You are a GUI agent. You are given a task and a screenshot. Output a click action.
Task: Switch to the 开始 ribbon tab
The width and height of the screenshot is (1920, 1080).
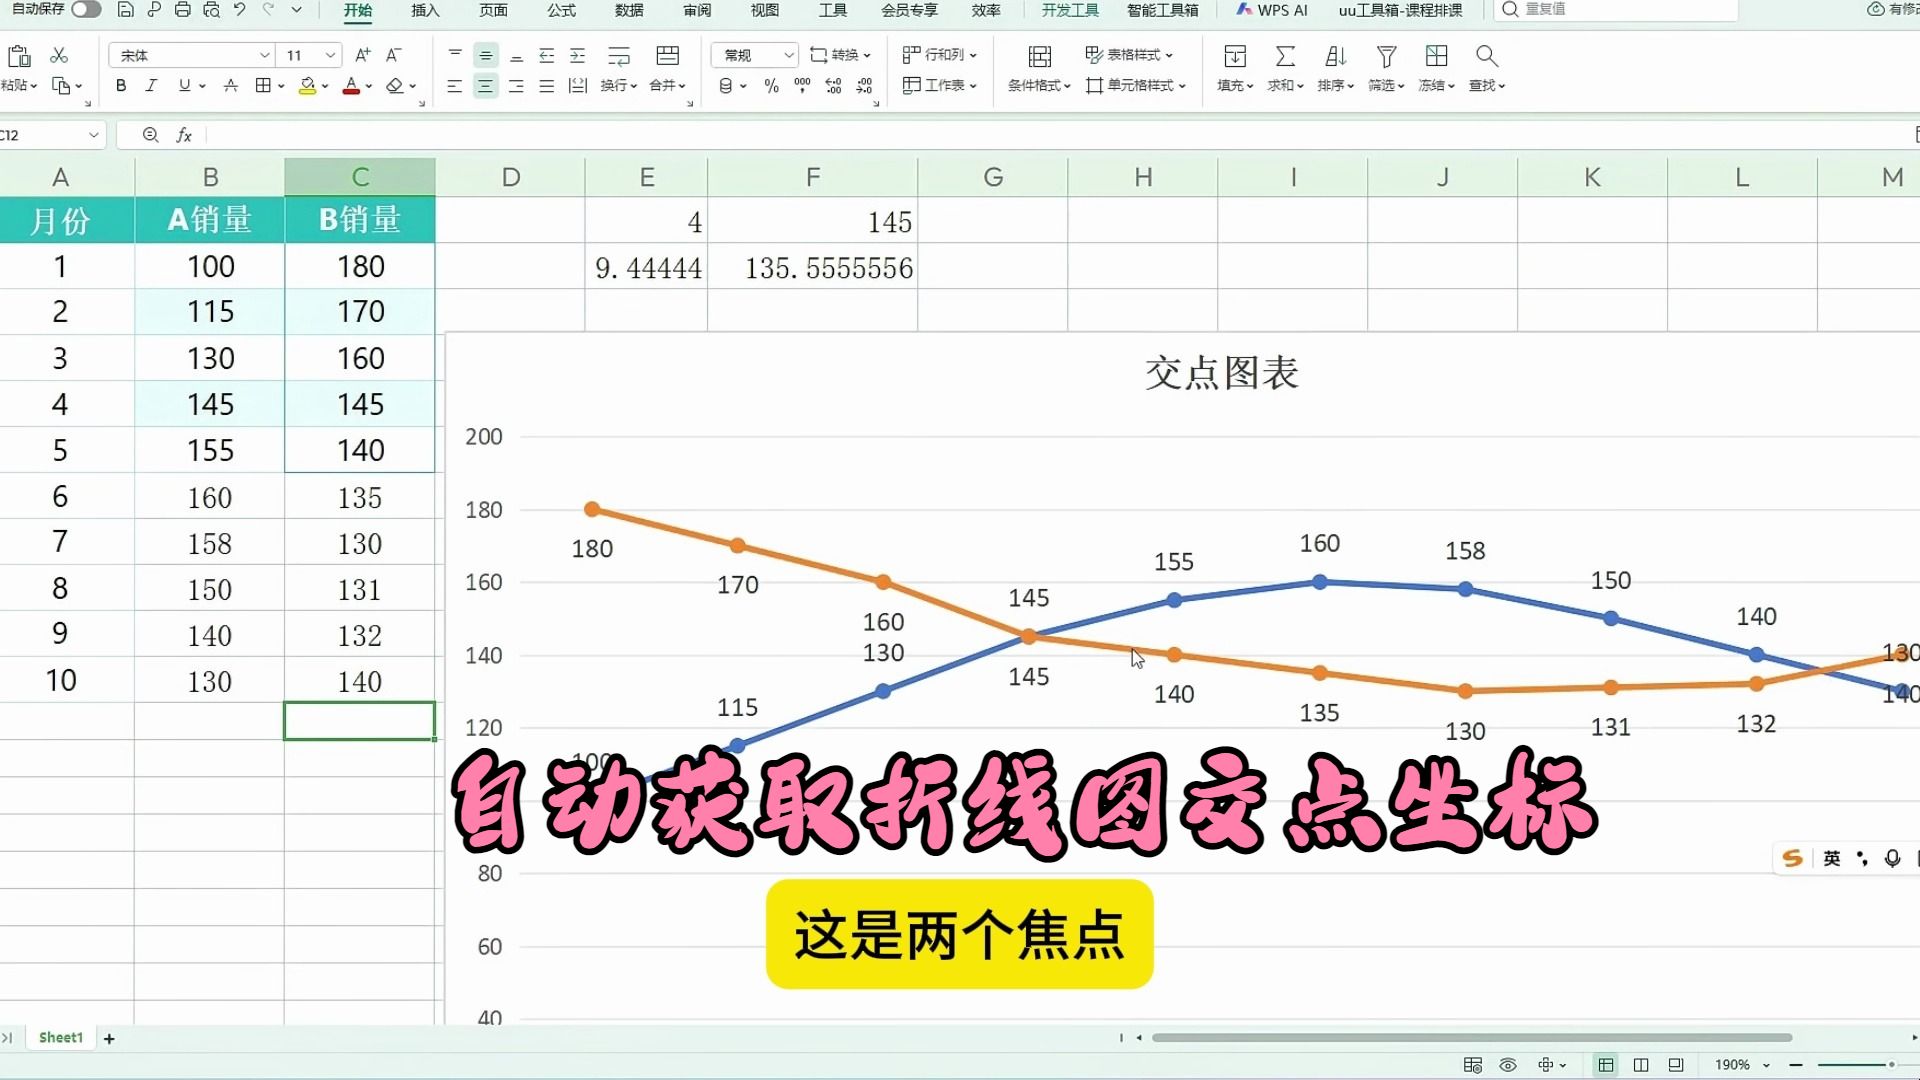(x=358, y=10)
